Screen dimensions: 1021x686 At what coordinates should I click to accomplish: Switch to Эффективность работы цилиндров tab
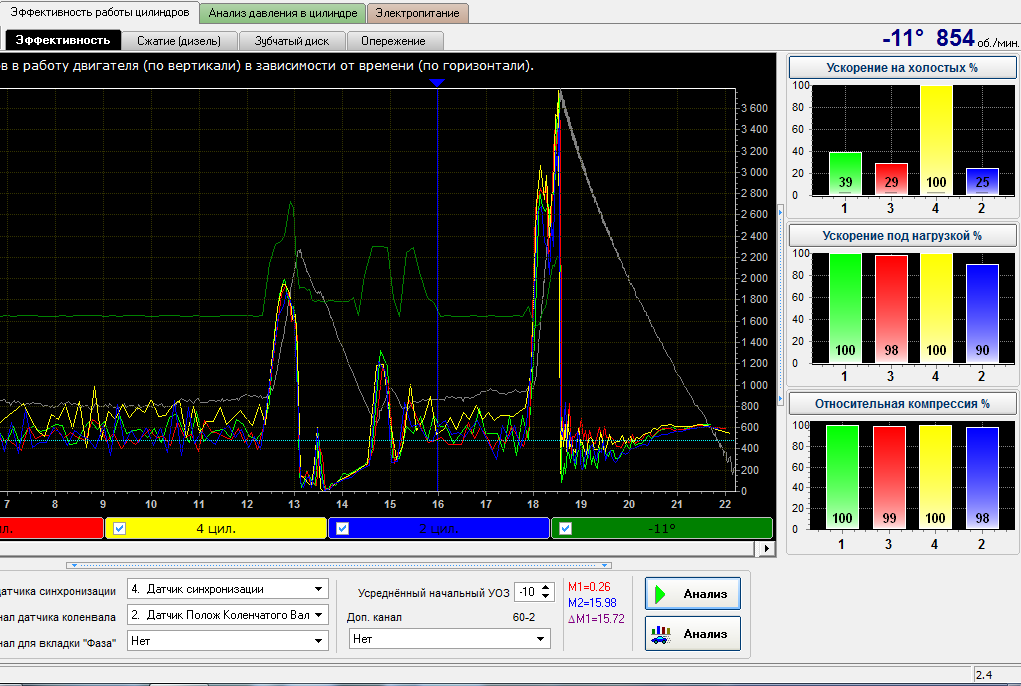coord(100,12)
